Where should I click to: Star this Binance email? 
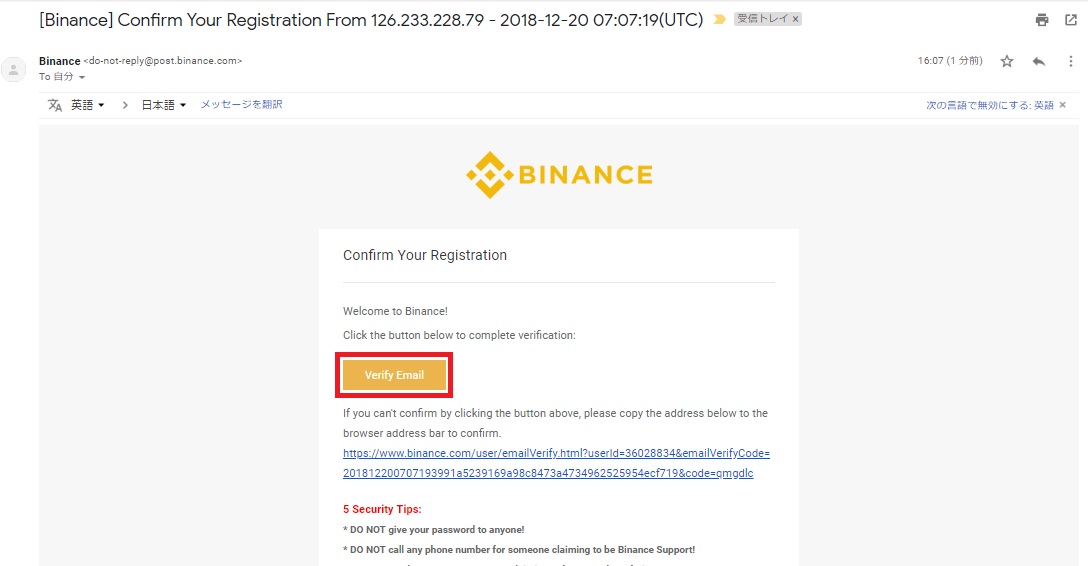tap(1007, 62)
